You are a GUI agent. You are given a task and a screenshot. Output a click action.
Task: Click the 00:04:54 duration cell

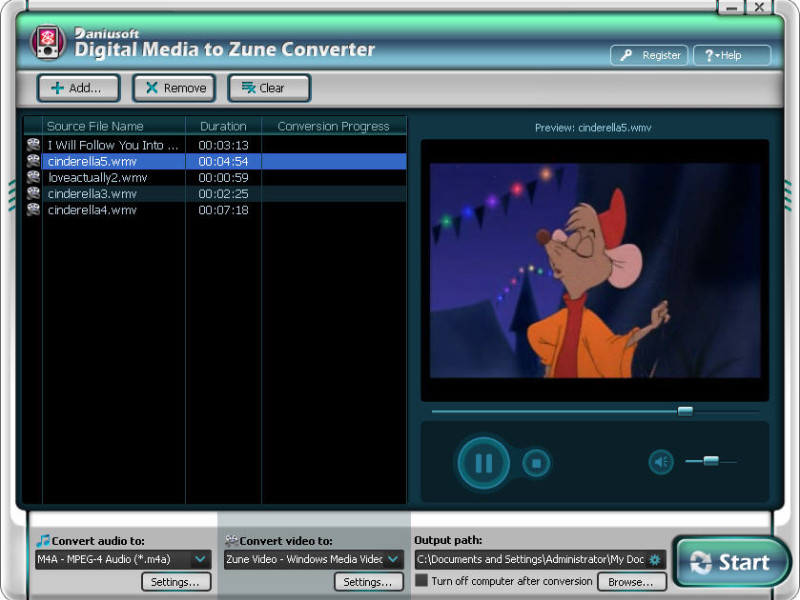(x=223, y=161)
